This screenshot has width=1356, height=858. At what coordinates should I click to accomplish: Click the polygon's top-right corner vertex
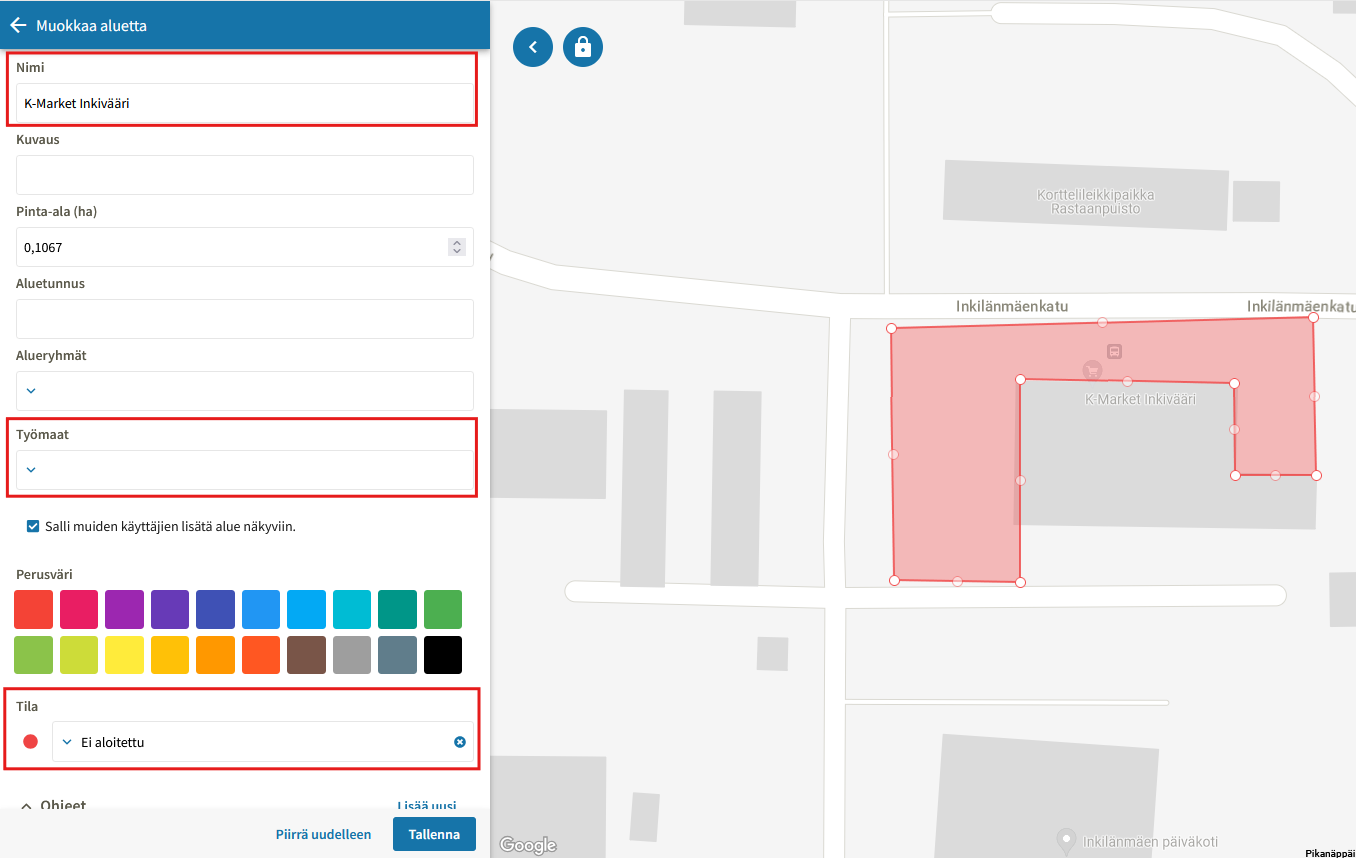[1313, 317]
